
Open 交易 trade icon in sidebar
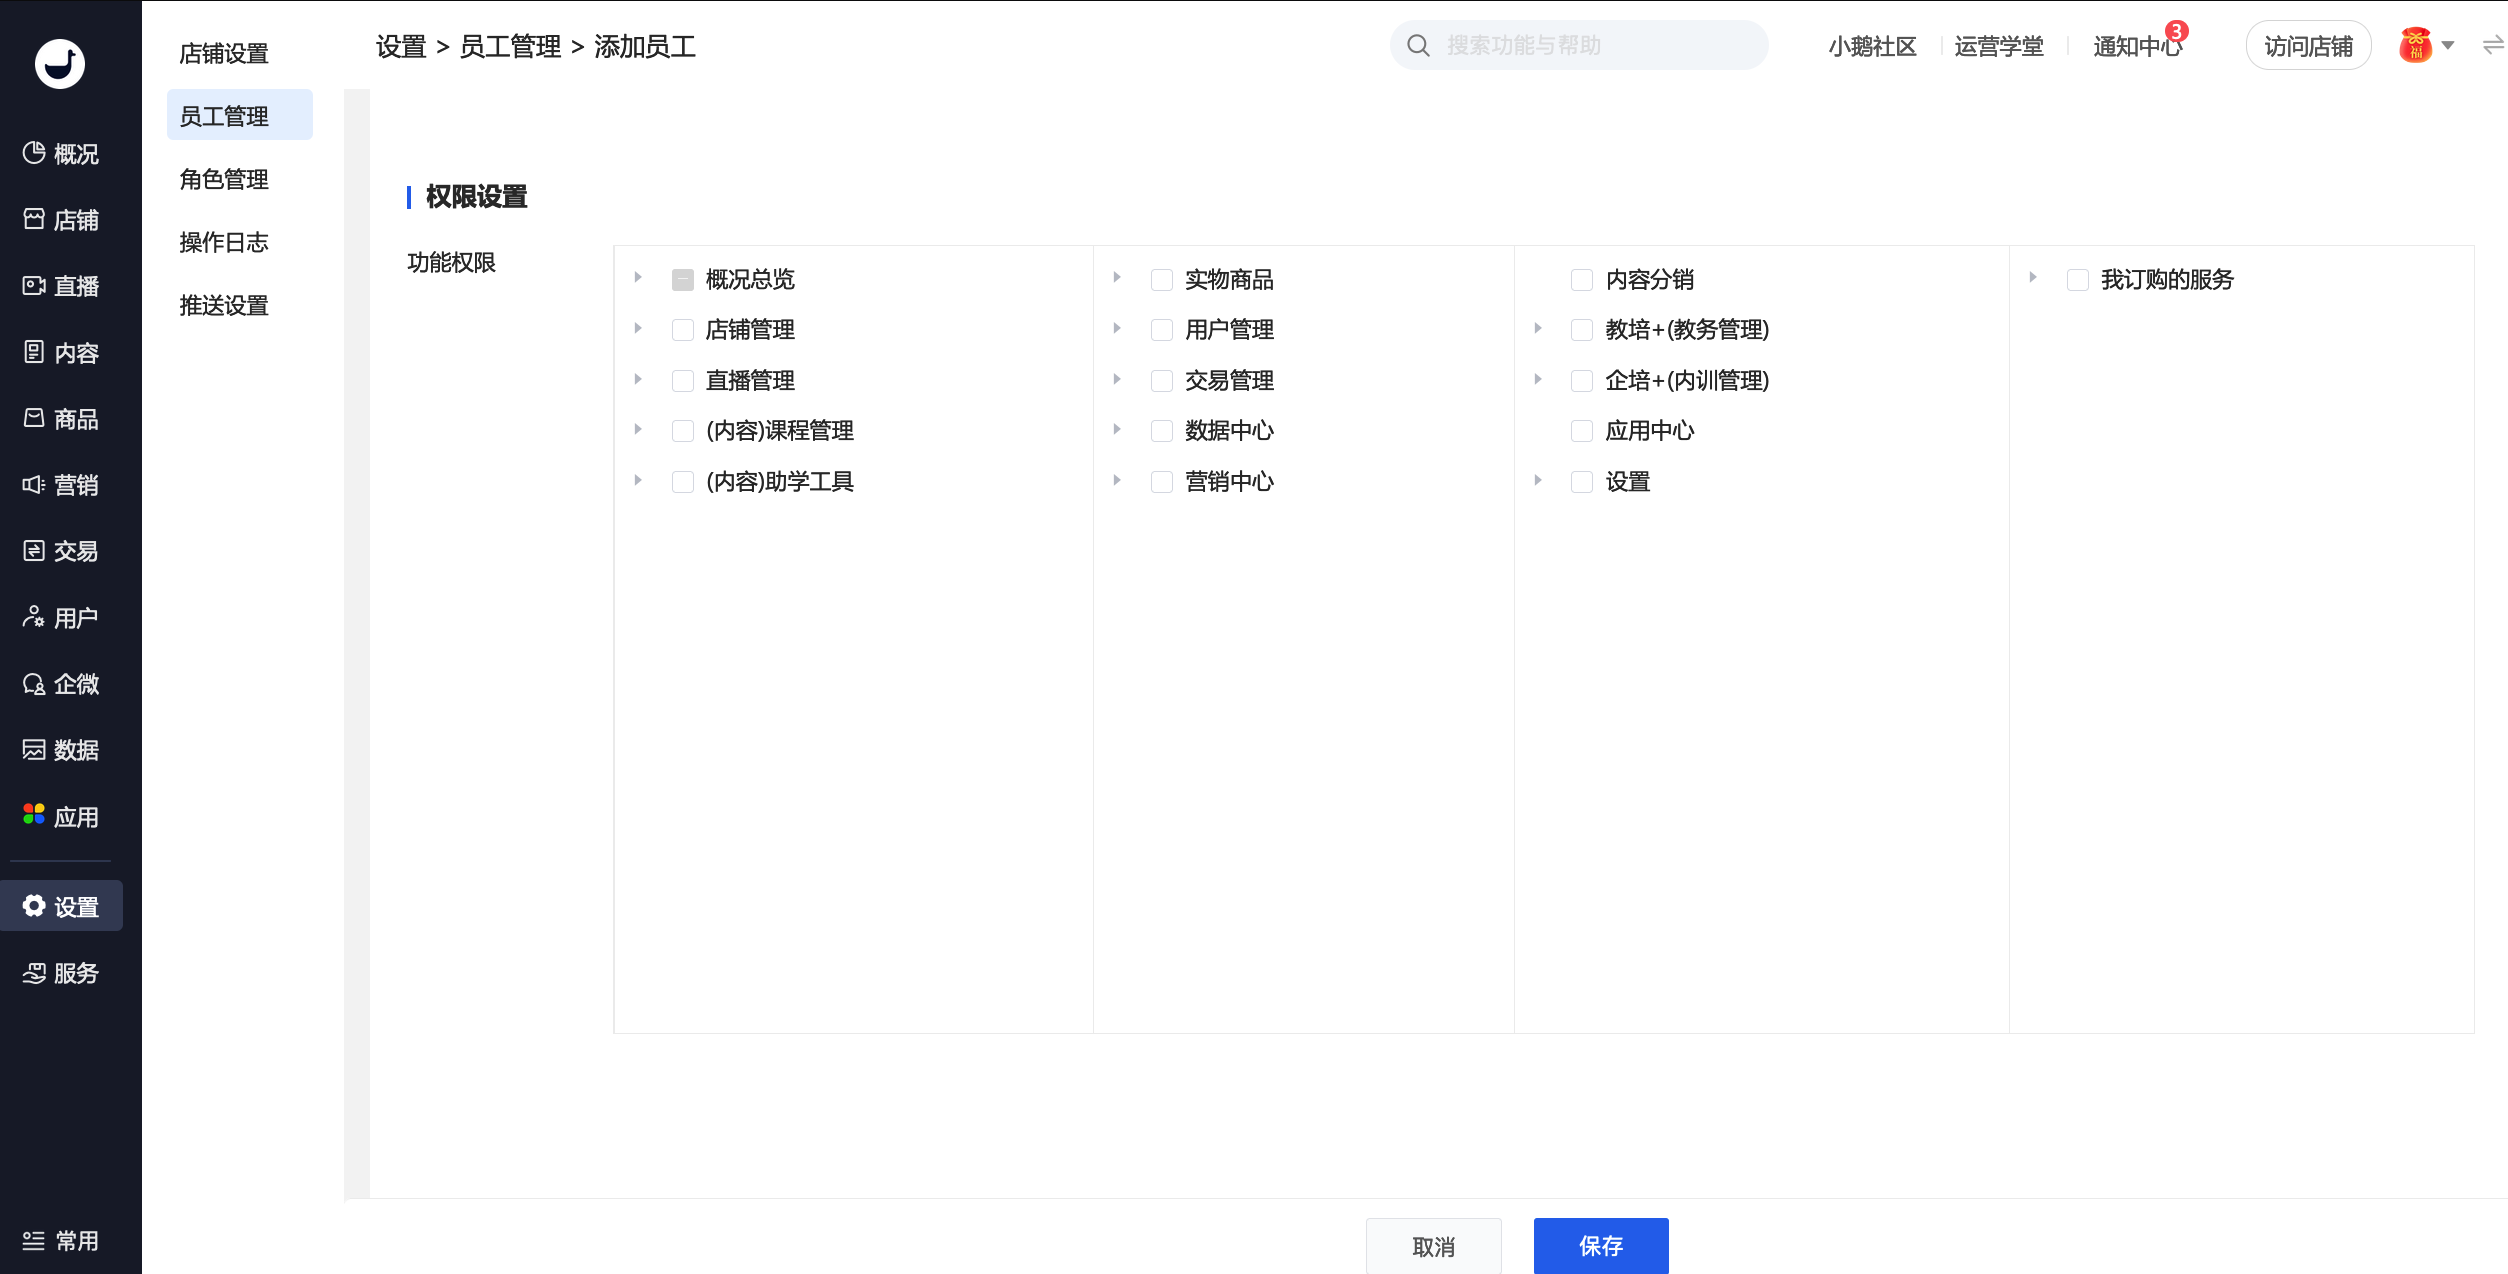pos(34,551)
